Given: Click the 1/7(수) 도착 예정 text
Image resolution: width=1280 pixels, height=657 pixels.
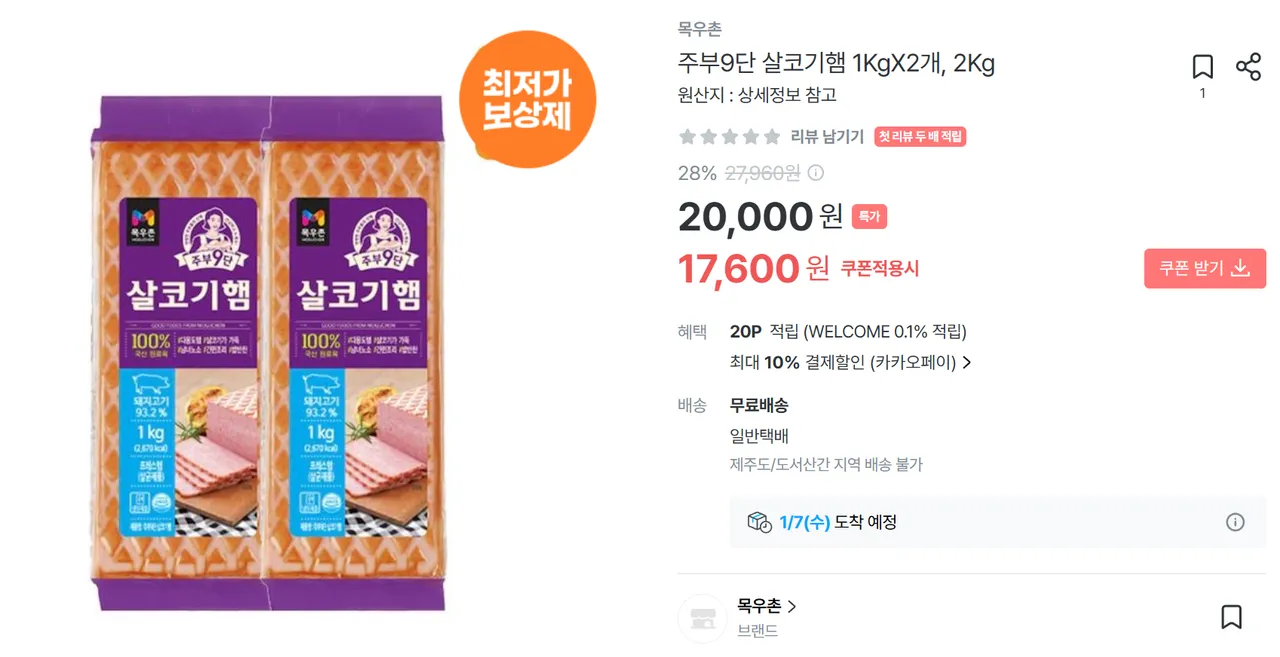Looking at the screenshot, I should coord(837,522).
